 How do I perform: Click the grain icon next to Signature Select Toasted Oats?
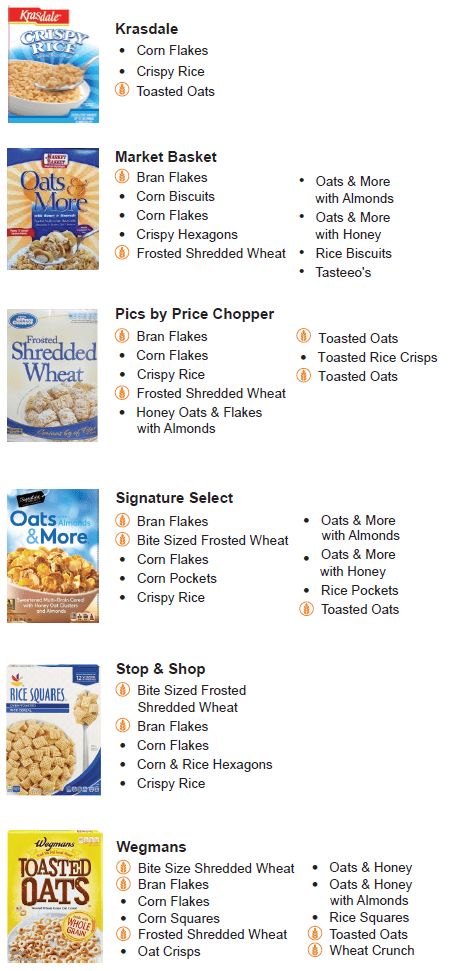tap(306, 609)
